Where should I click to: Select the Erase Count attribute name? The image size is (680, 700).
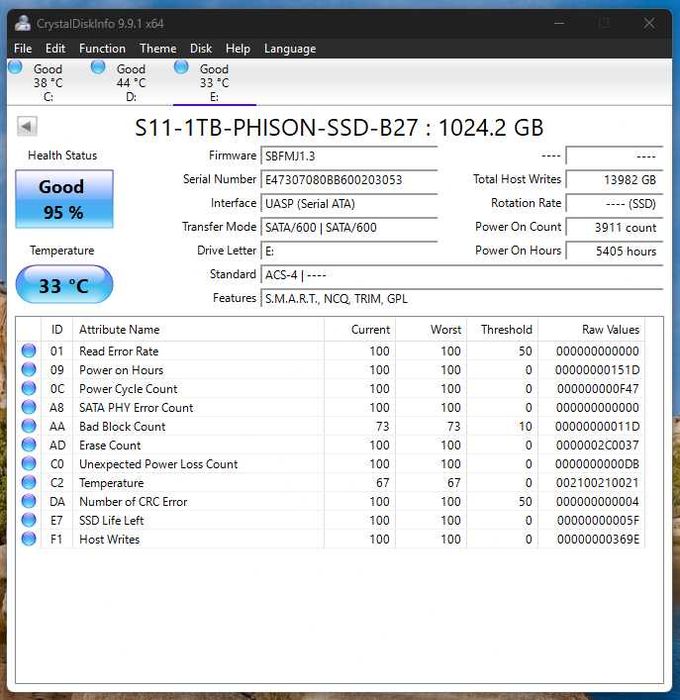tap(110, 445)
